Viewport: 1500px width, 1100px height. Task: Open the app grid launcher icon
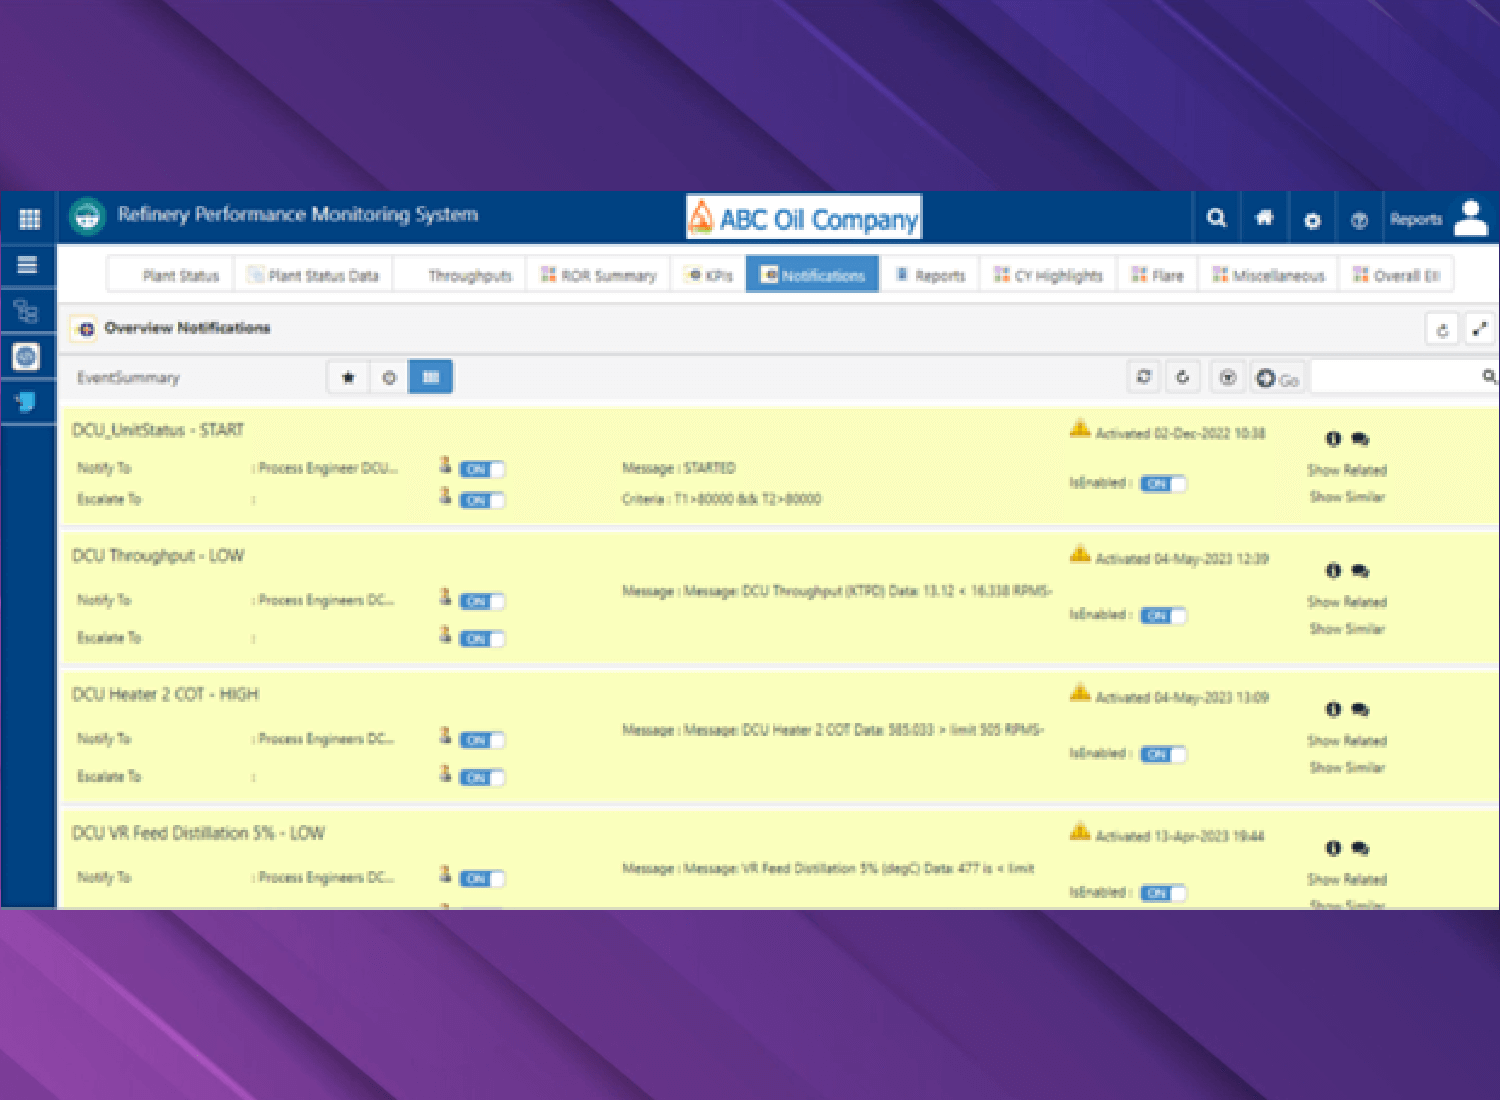tap(29, 219)
